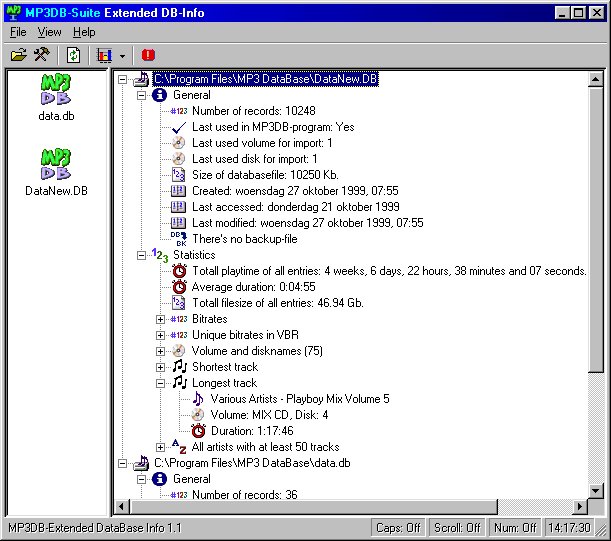The image size is (611, 541).
Task: Click the red stop toolbar icon
Action: click(148, 55)
